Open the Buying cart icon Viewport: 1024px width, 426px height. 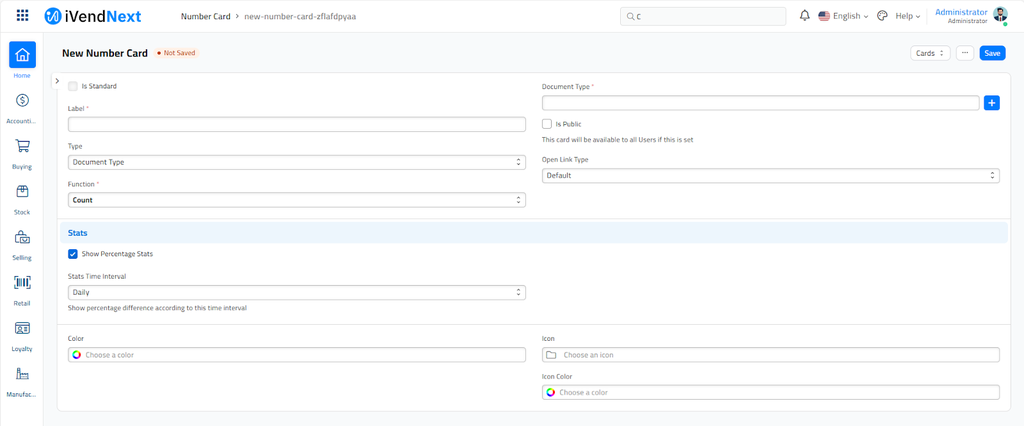click(22, 147)
